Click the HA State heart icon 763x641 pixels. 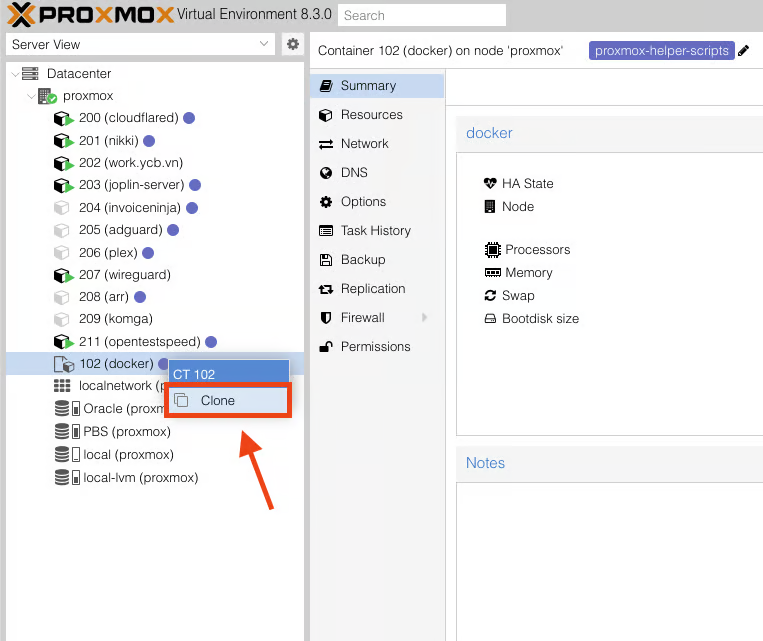pos(490,183)
